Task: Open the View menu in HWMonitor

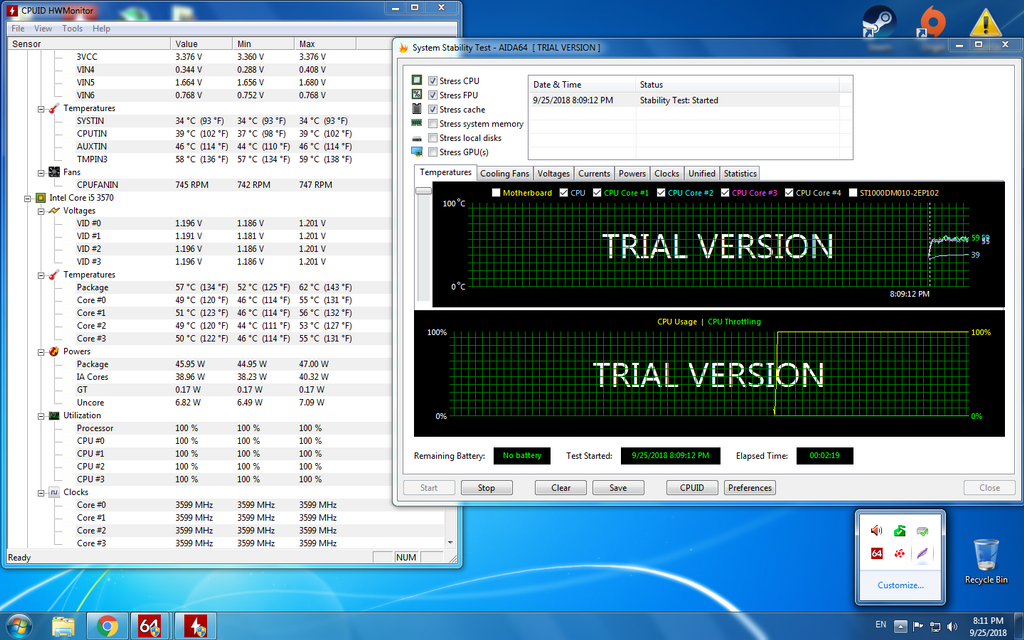Action: coord(43,29)
